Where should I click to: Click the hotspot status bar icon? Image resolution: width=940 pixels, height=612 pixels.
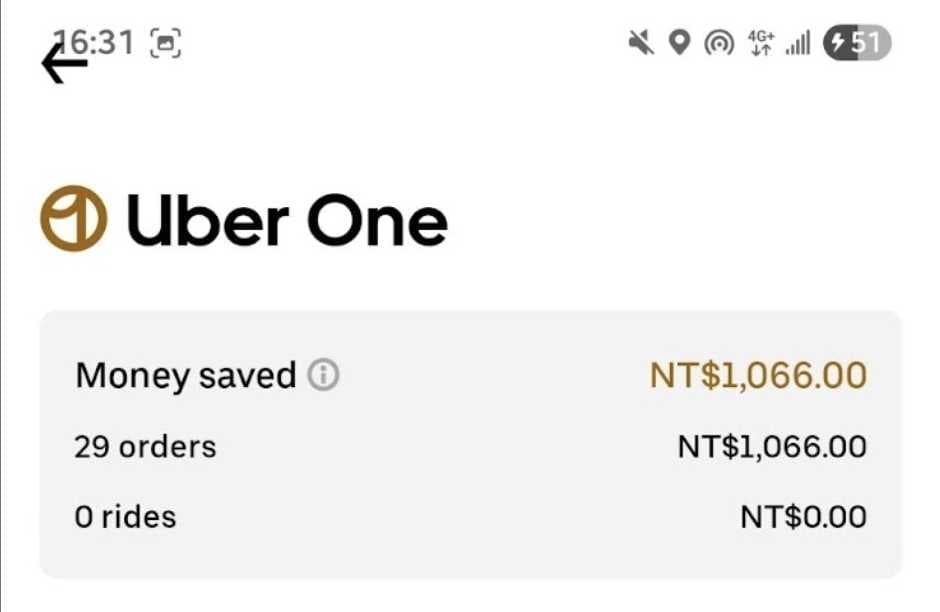point(720,42)
